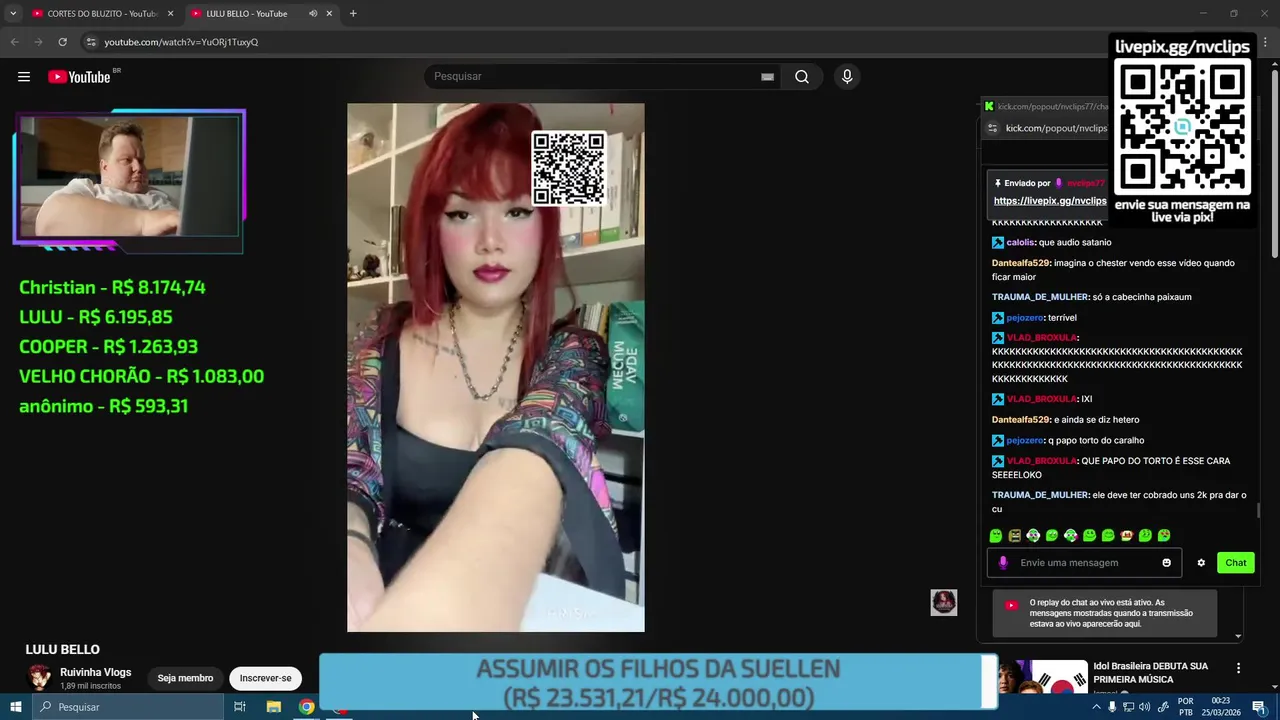Image resolution: width=1280 pixels, height=720 pixels.
Task: Pick the first green blob emote
Action: click(x=996, y=536)
